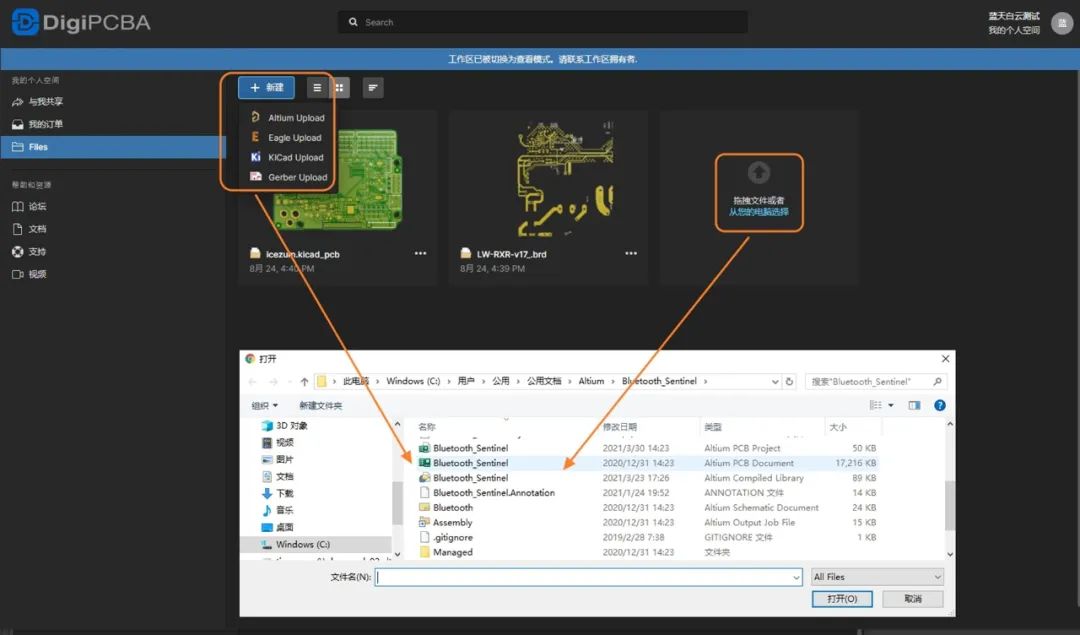Click the blue 新建 button
The image size is (1080, 635).
(x=266, y=87)
